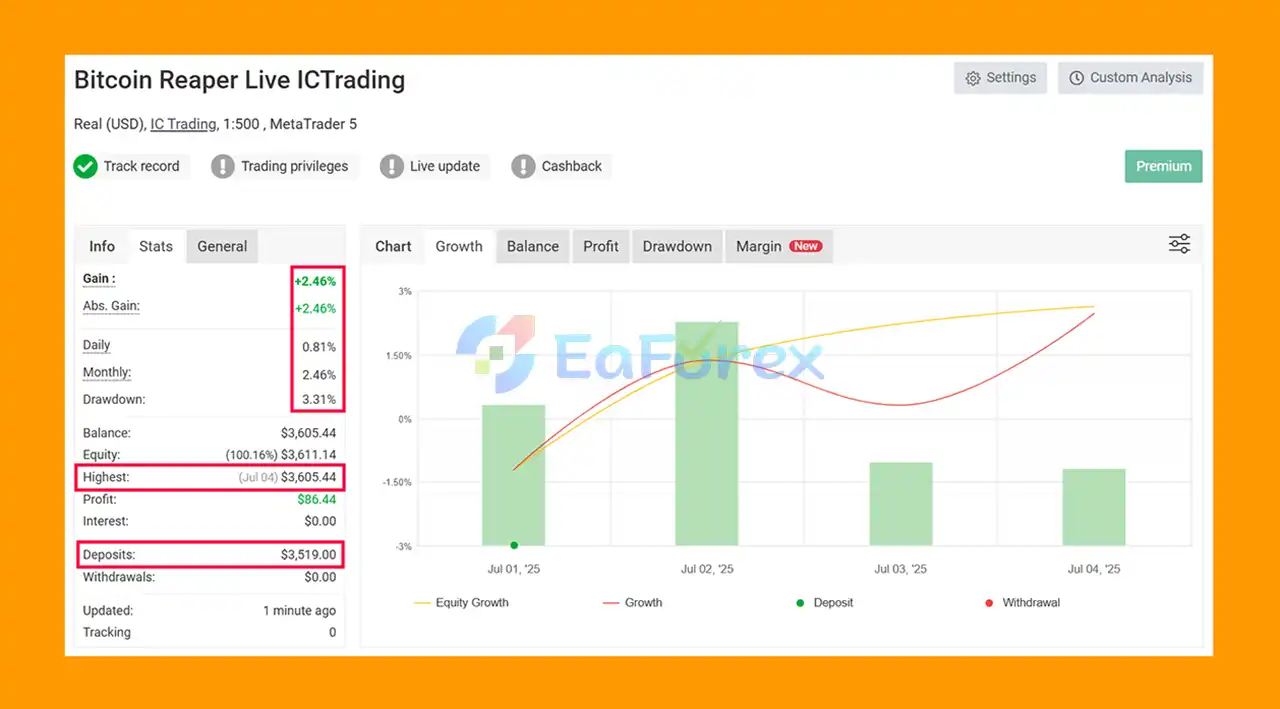Click the Gain label
Image resolution: width=1280 pixels, height=709 pixels.
(99, 279)
